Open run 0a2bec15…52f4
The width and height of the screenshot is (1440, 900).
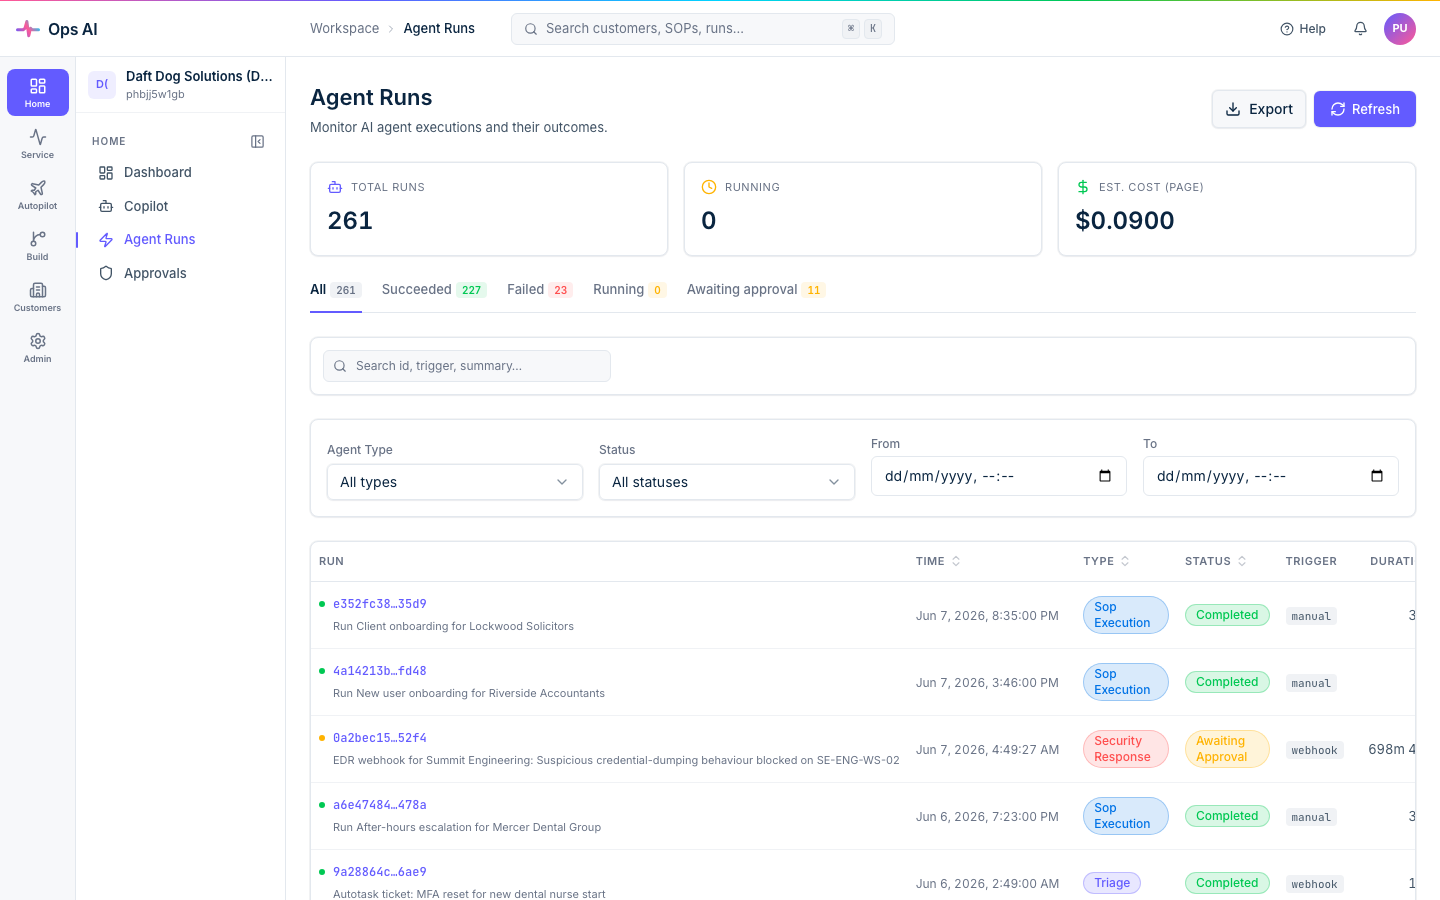click(x=380, y=738)
